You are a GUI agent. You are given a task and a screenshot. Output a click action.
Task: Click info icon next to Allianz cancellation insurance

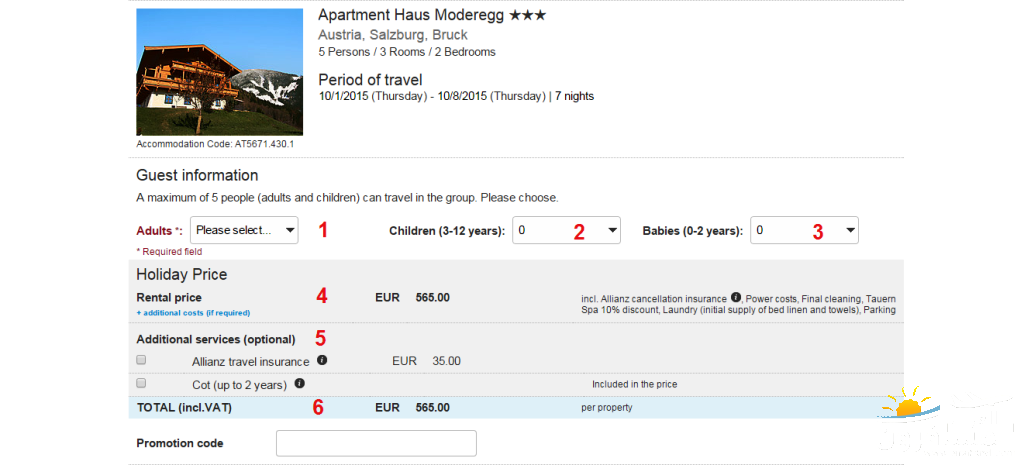tap(735, 297)
